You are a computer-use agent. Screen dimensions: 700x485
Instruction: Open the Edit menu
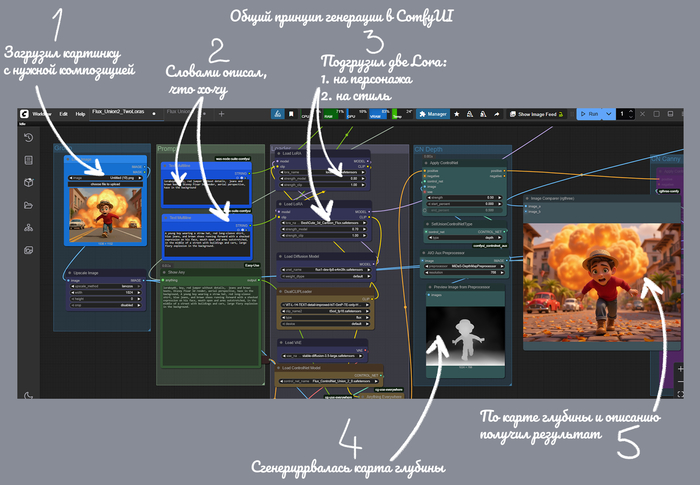[x=63, y=114]
